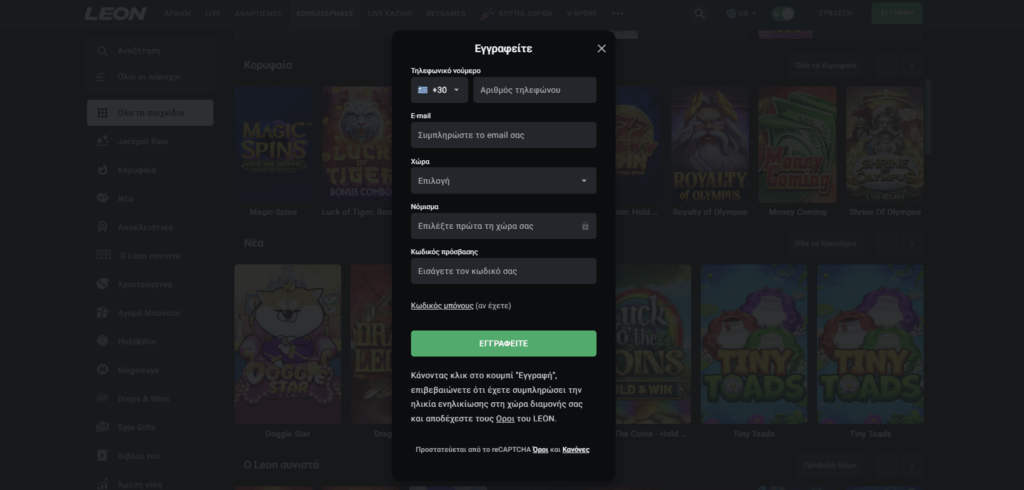This screenshot has height=490, width=1024.
Task: Click the Greek flag icon next to +30
Action: pyautogui.click(x=423, y=90)
